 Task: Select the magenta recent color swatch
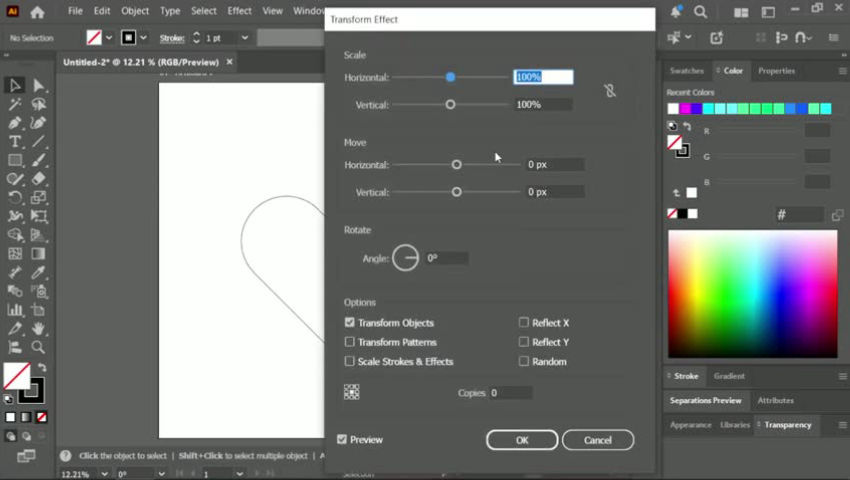pyautogui.click(x=685, y=108)
